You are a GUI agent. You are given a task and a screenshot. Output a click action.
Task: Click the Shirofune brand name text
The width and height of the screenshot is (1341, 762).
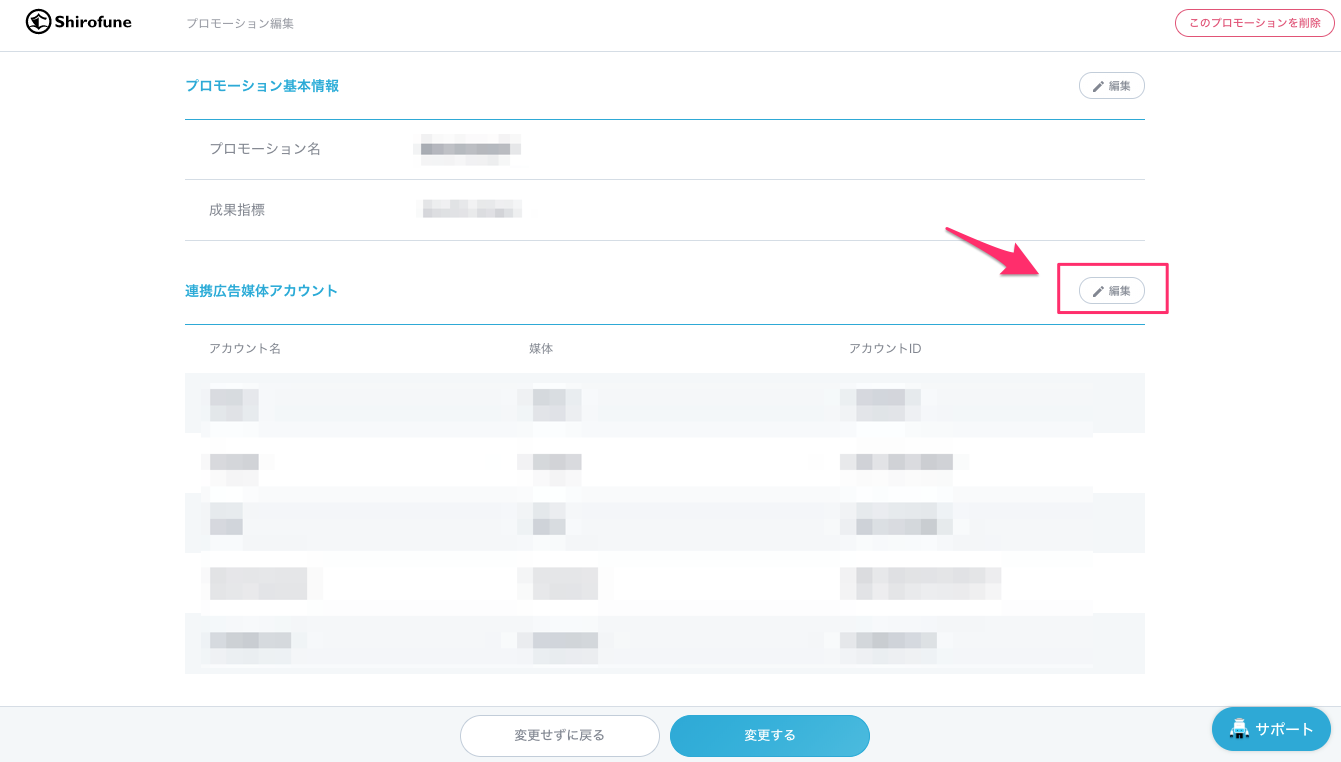point(93,22)
